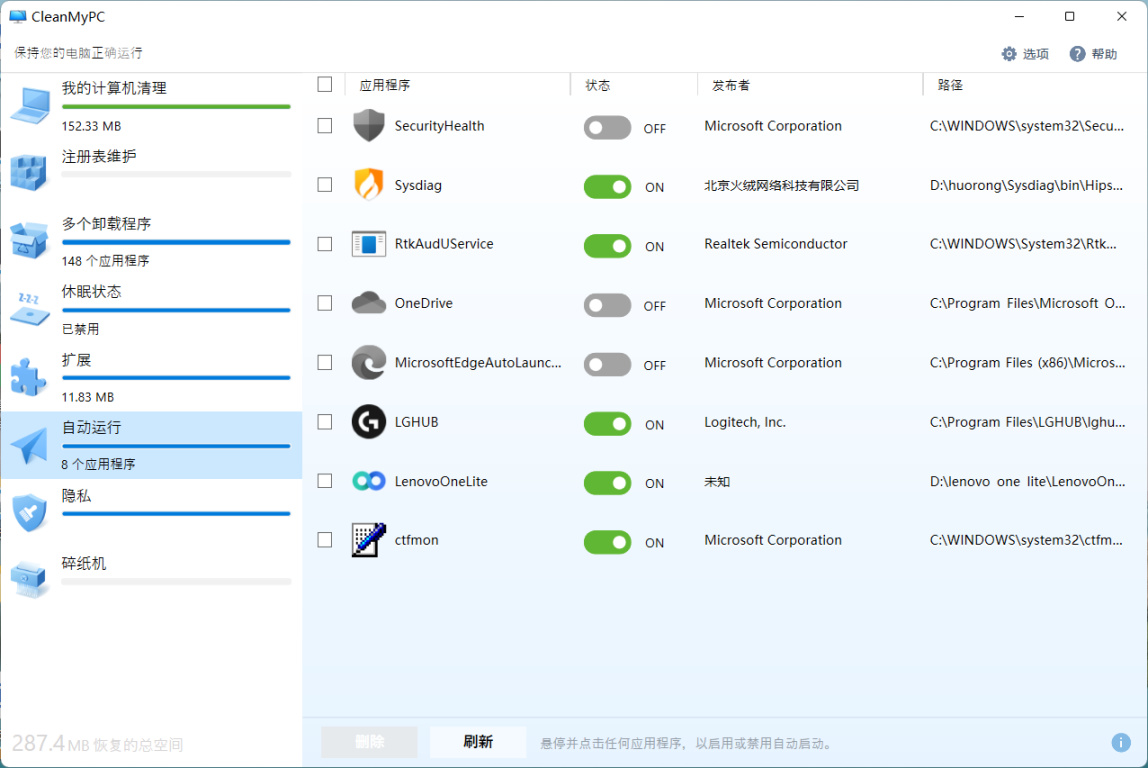This screenshot has width=1148, height=768.
Task: Click the 未知 publisher cell
Action: (717, 482)
